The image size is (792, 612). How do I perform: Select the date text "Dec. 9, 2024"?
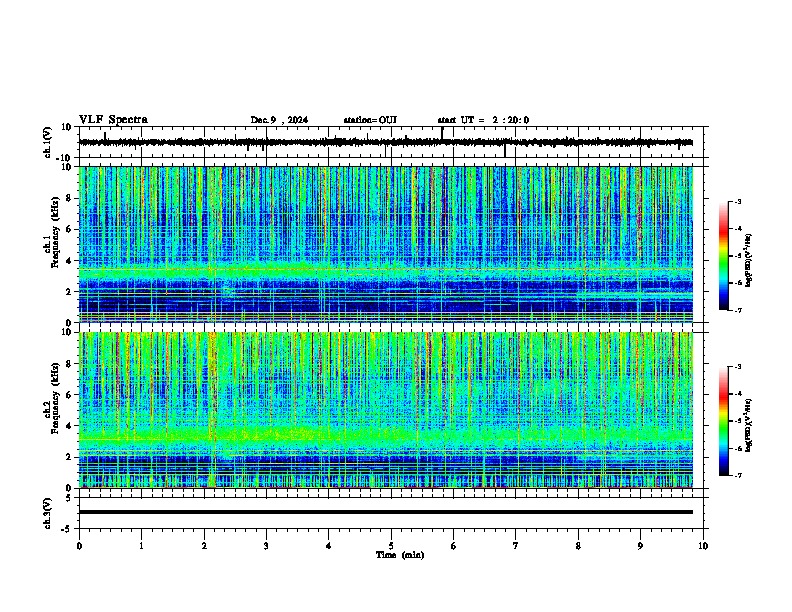click(279, 120)
